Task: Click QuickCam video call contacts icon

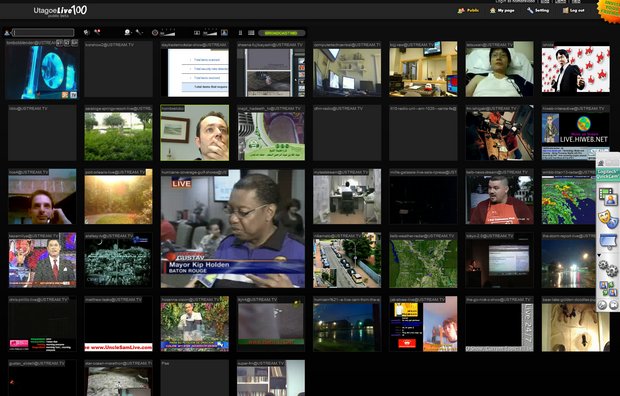Action: [608, 288]
